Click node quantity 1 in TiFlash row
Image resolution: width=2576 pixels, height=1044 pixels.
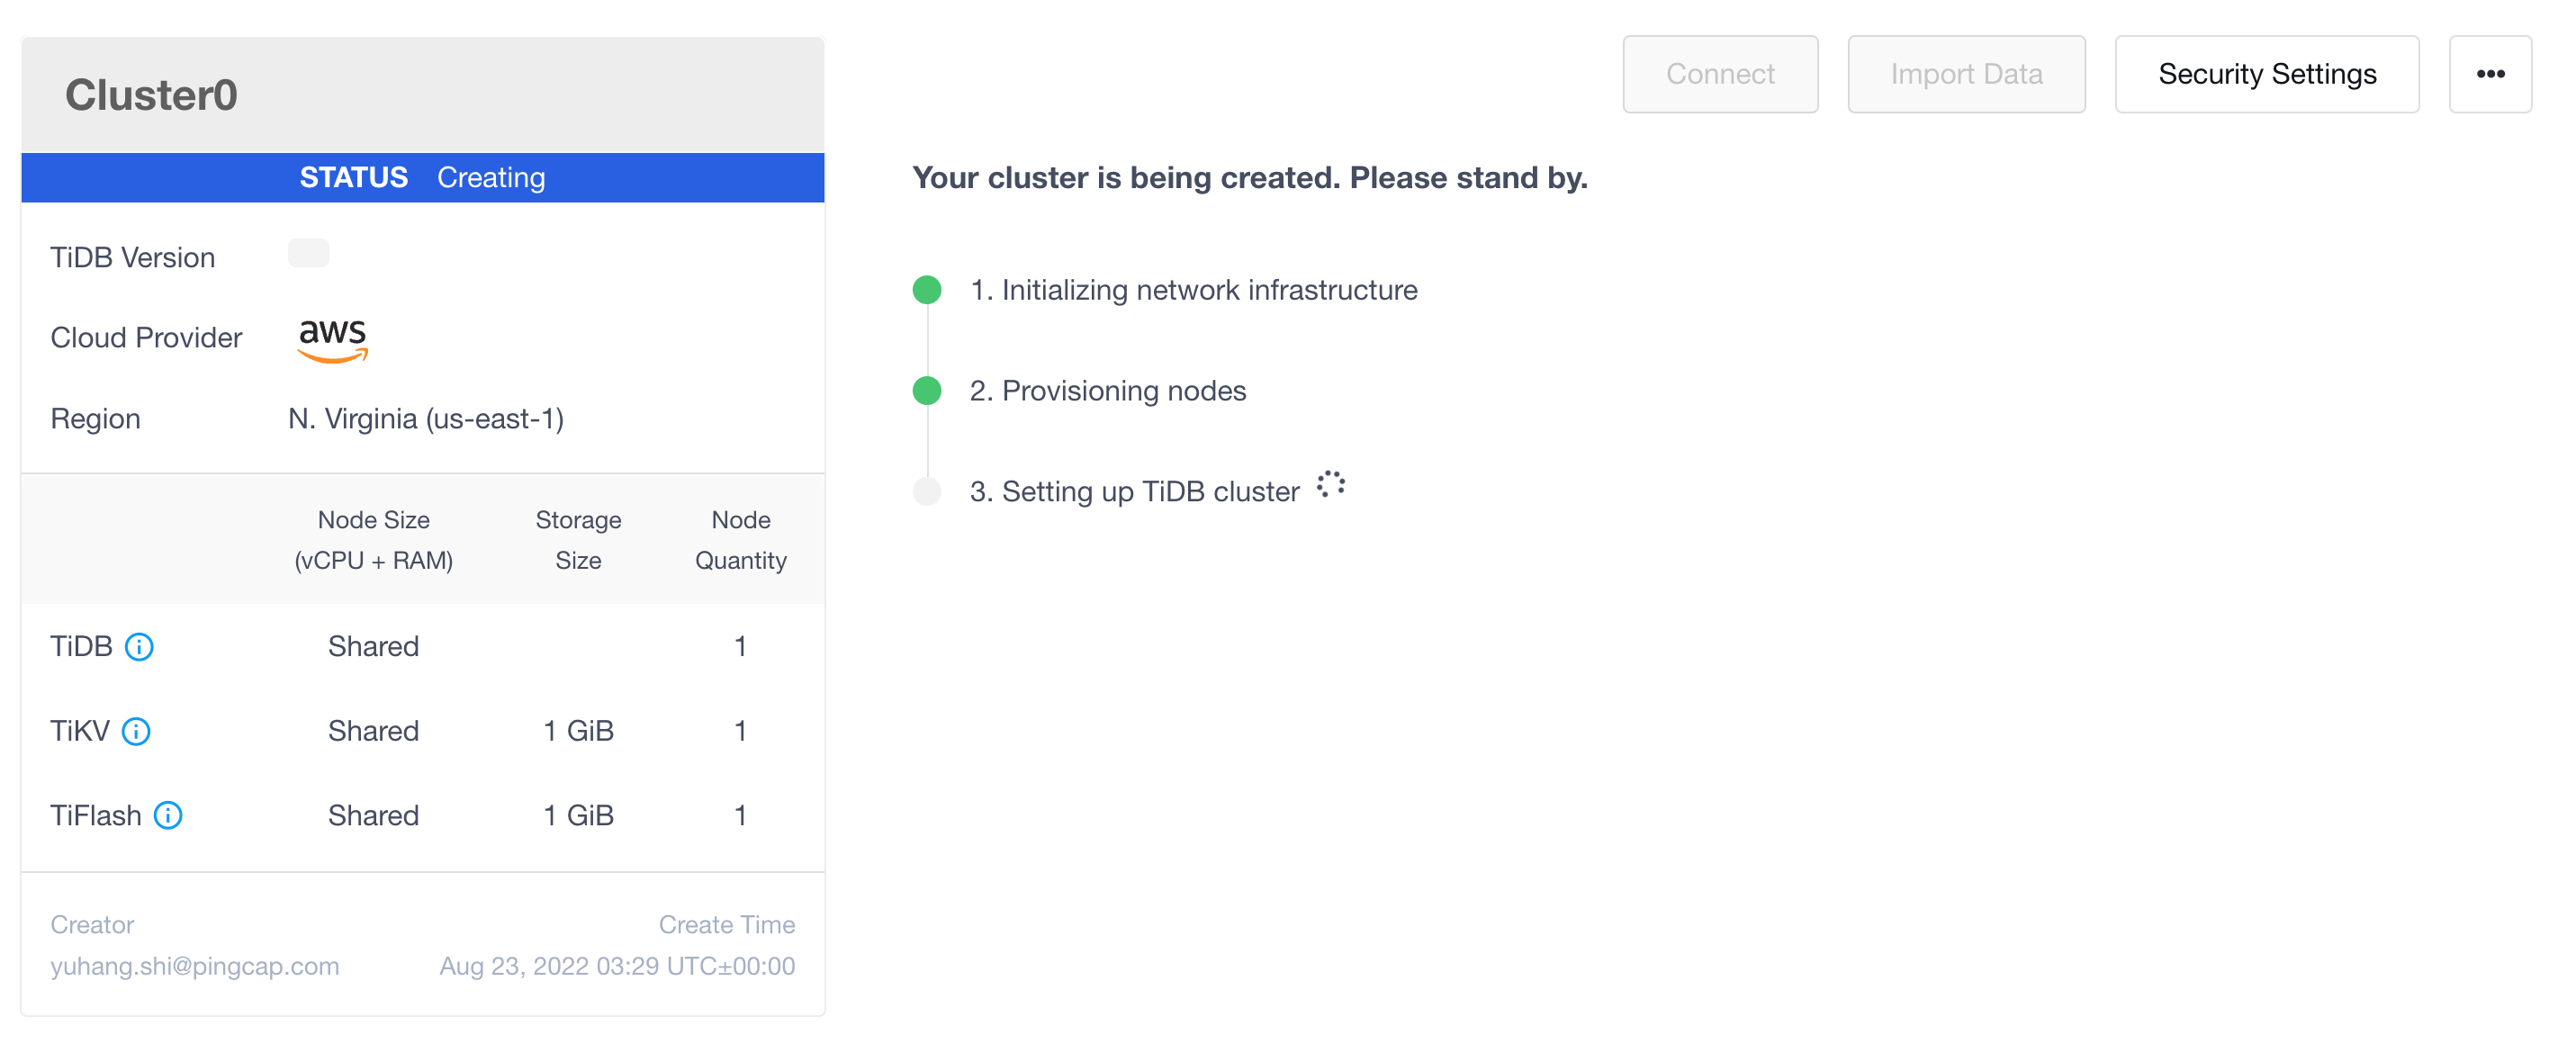point(740,816)
